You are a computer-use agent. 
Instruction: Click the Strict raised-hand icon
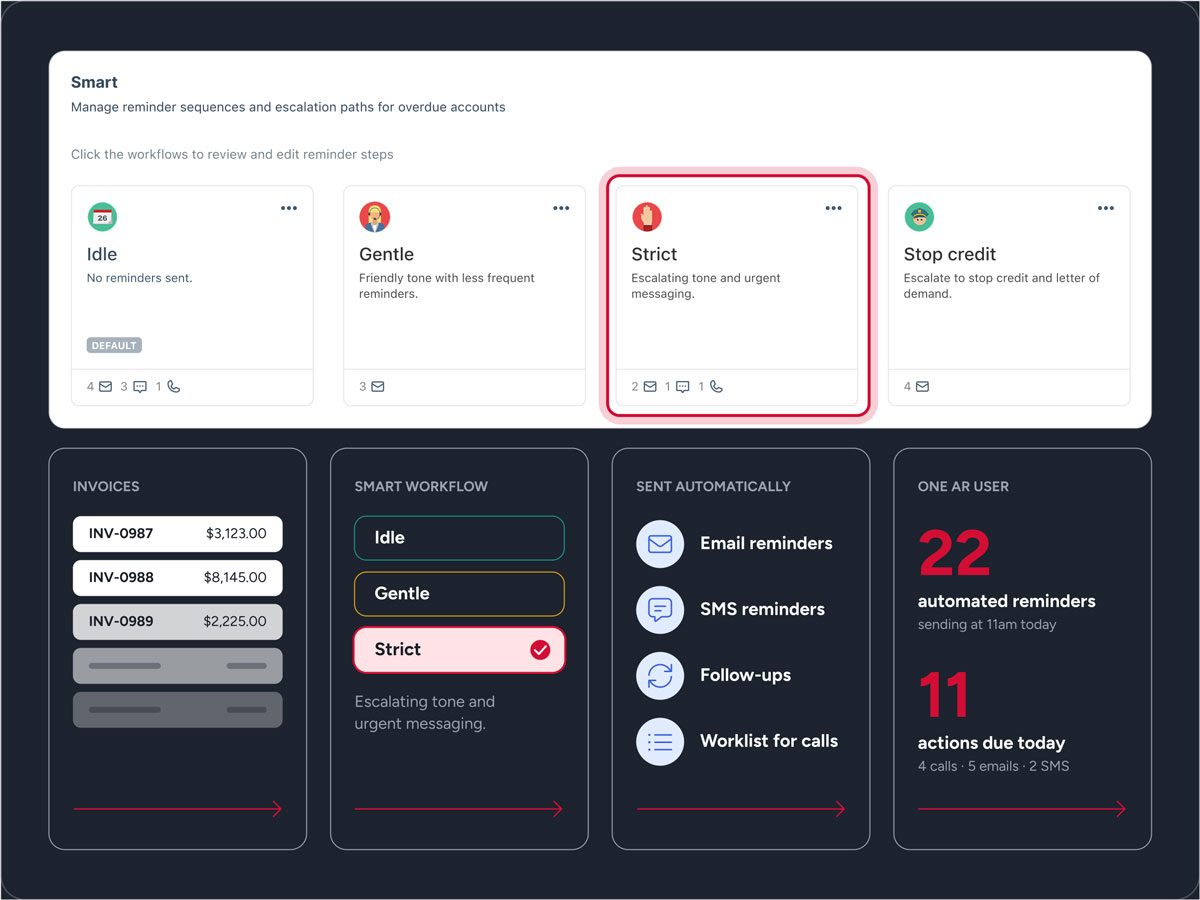point(646,217)
